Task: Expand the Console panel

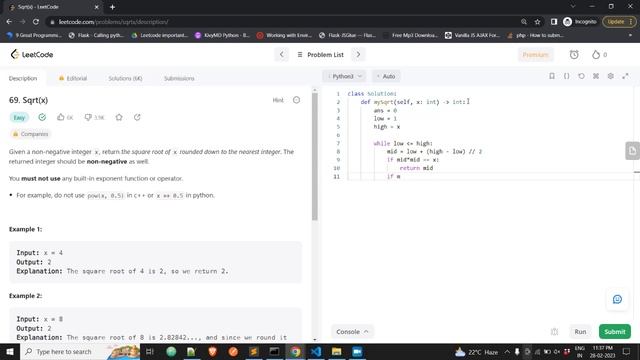Action: [x=352, y=331]
